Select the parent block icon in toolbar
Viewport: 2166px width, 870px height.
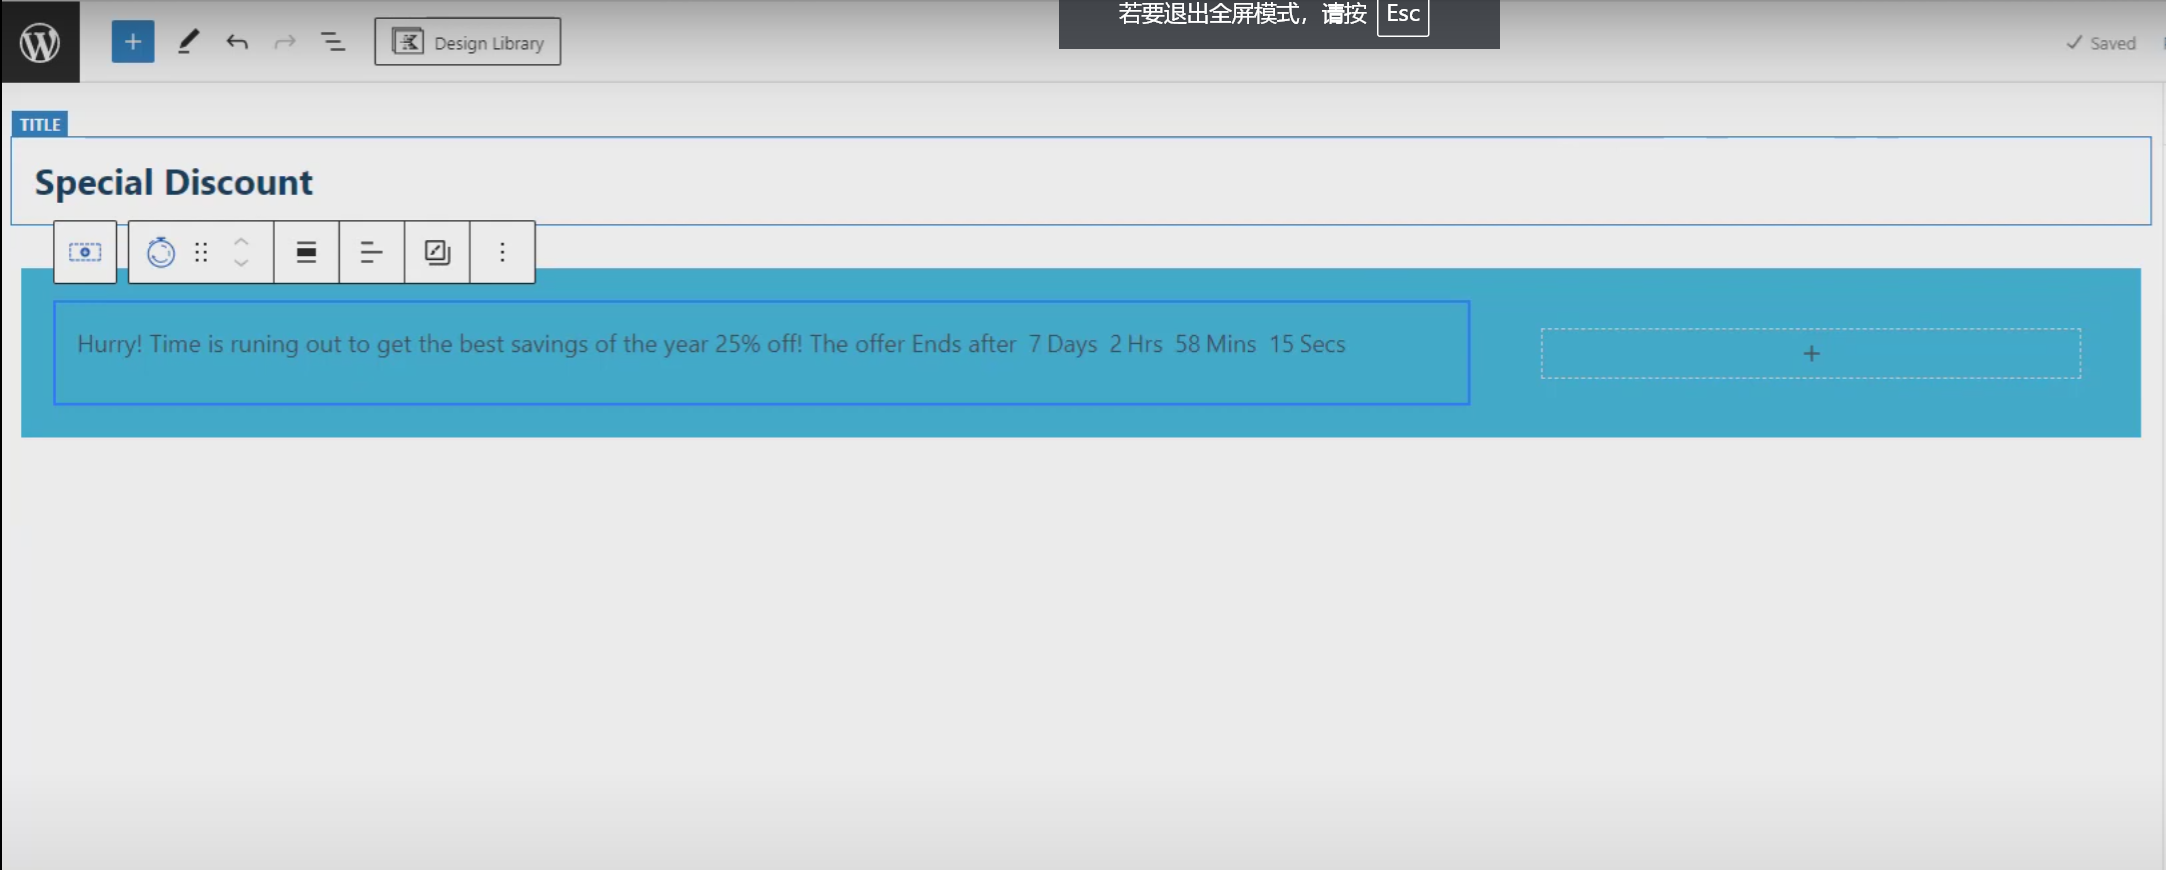(x=85, y=252)
